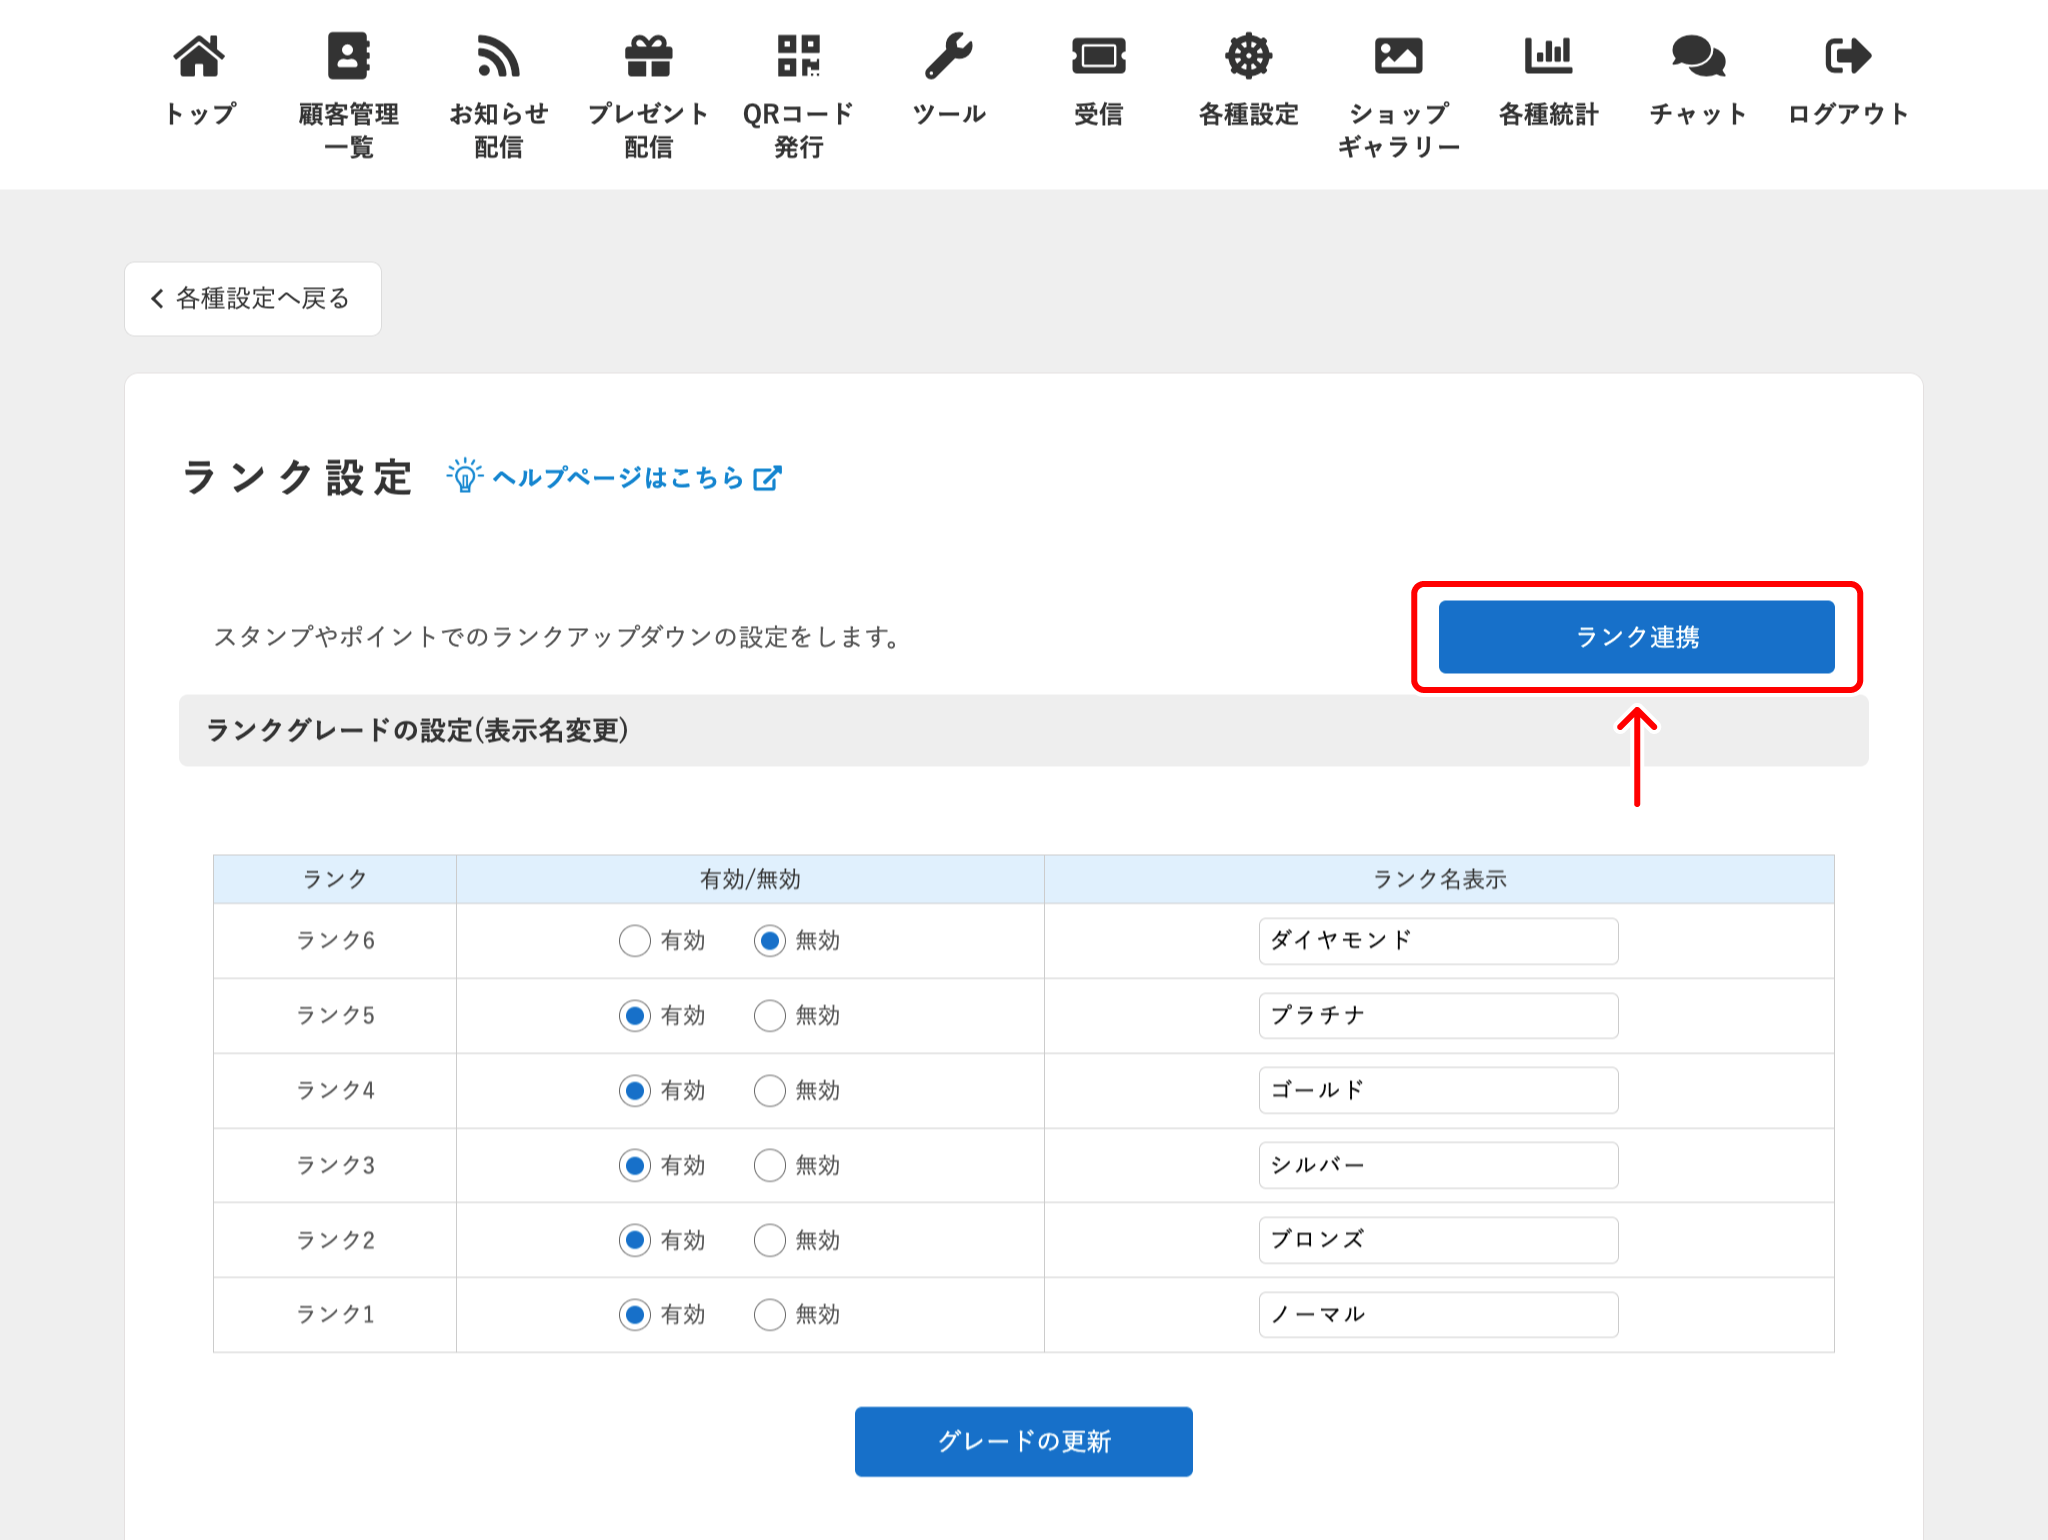Open QR code issue icon
Image resolution: width=2048 pixels, height=1540 pixels.
[x=799, y=56]
